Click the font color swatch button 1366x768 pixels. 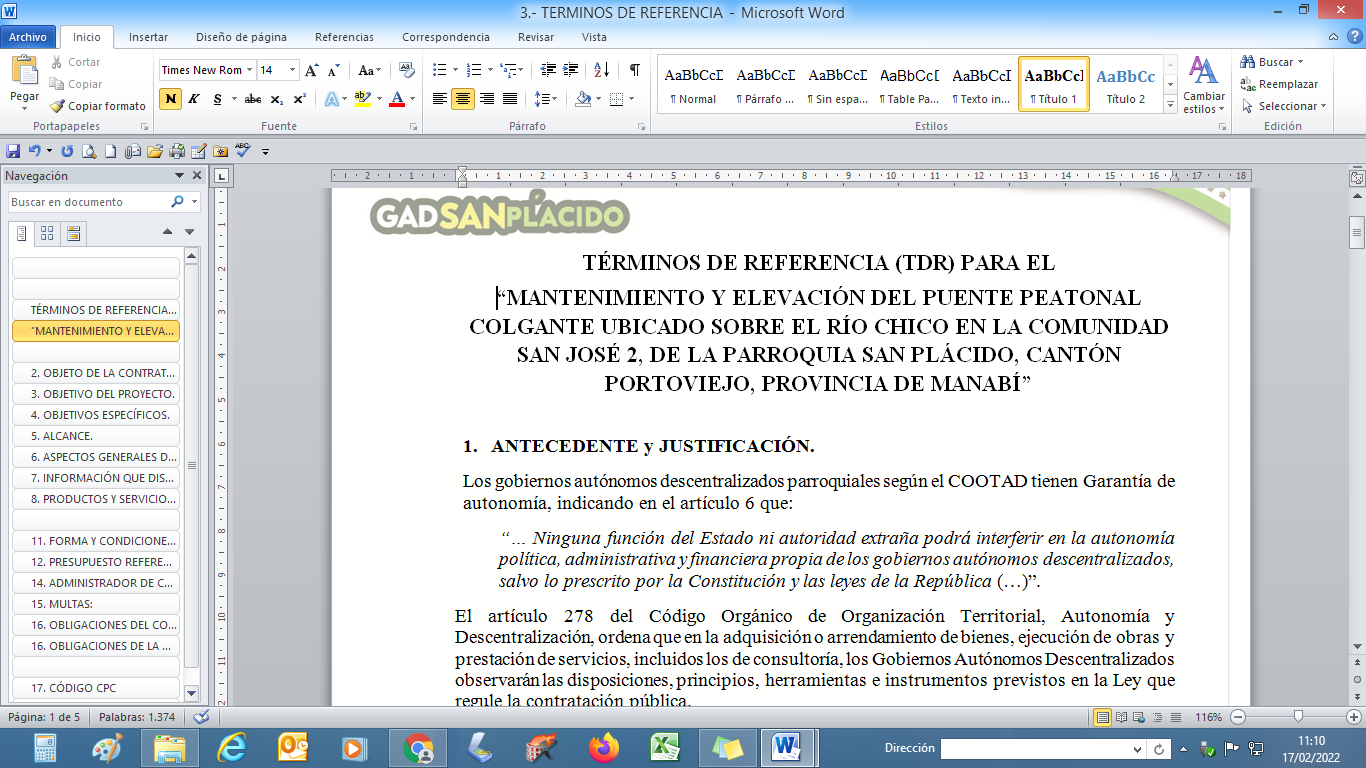[396, 99]
